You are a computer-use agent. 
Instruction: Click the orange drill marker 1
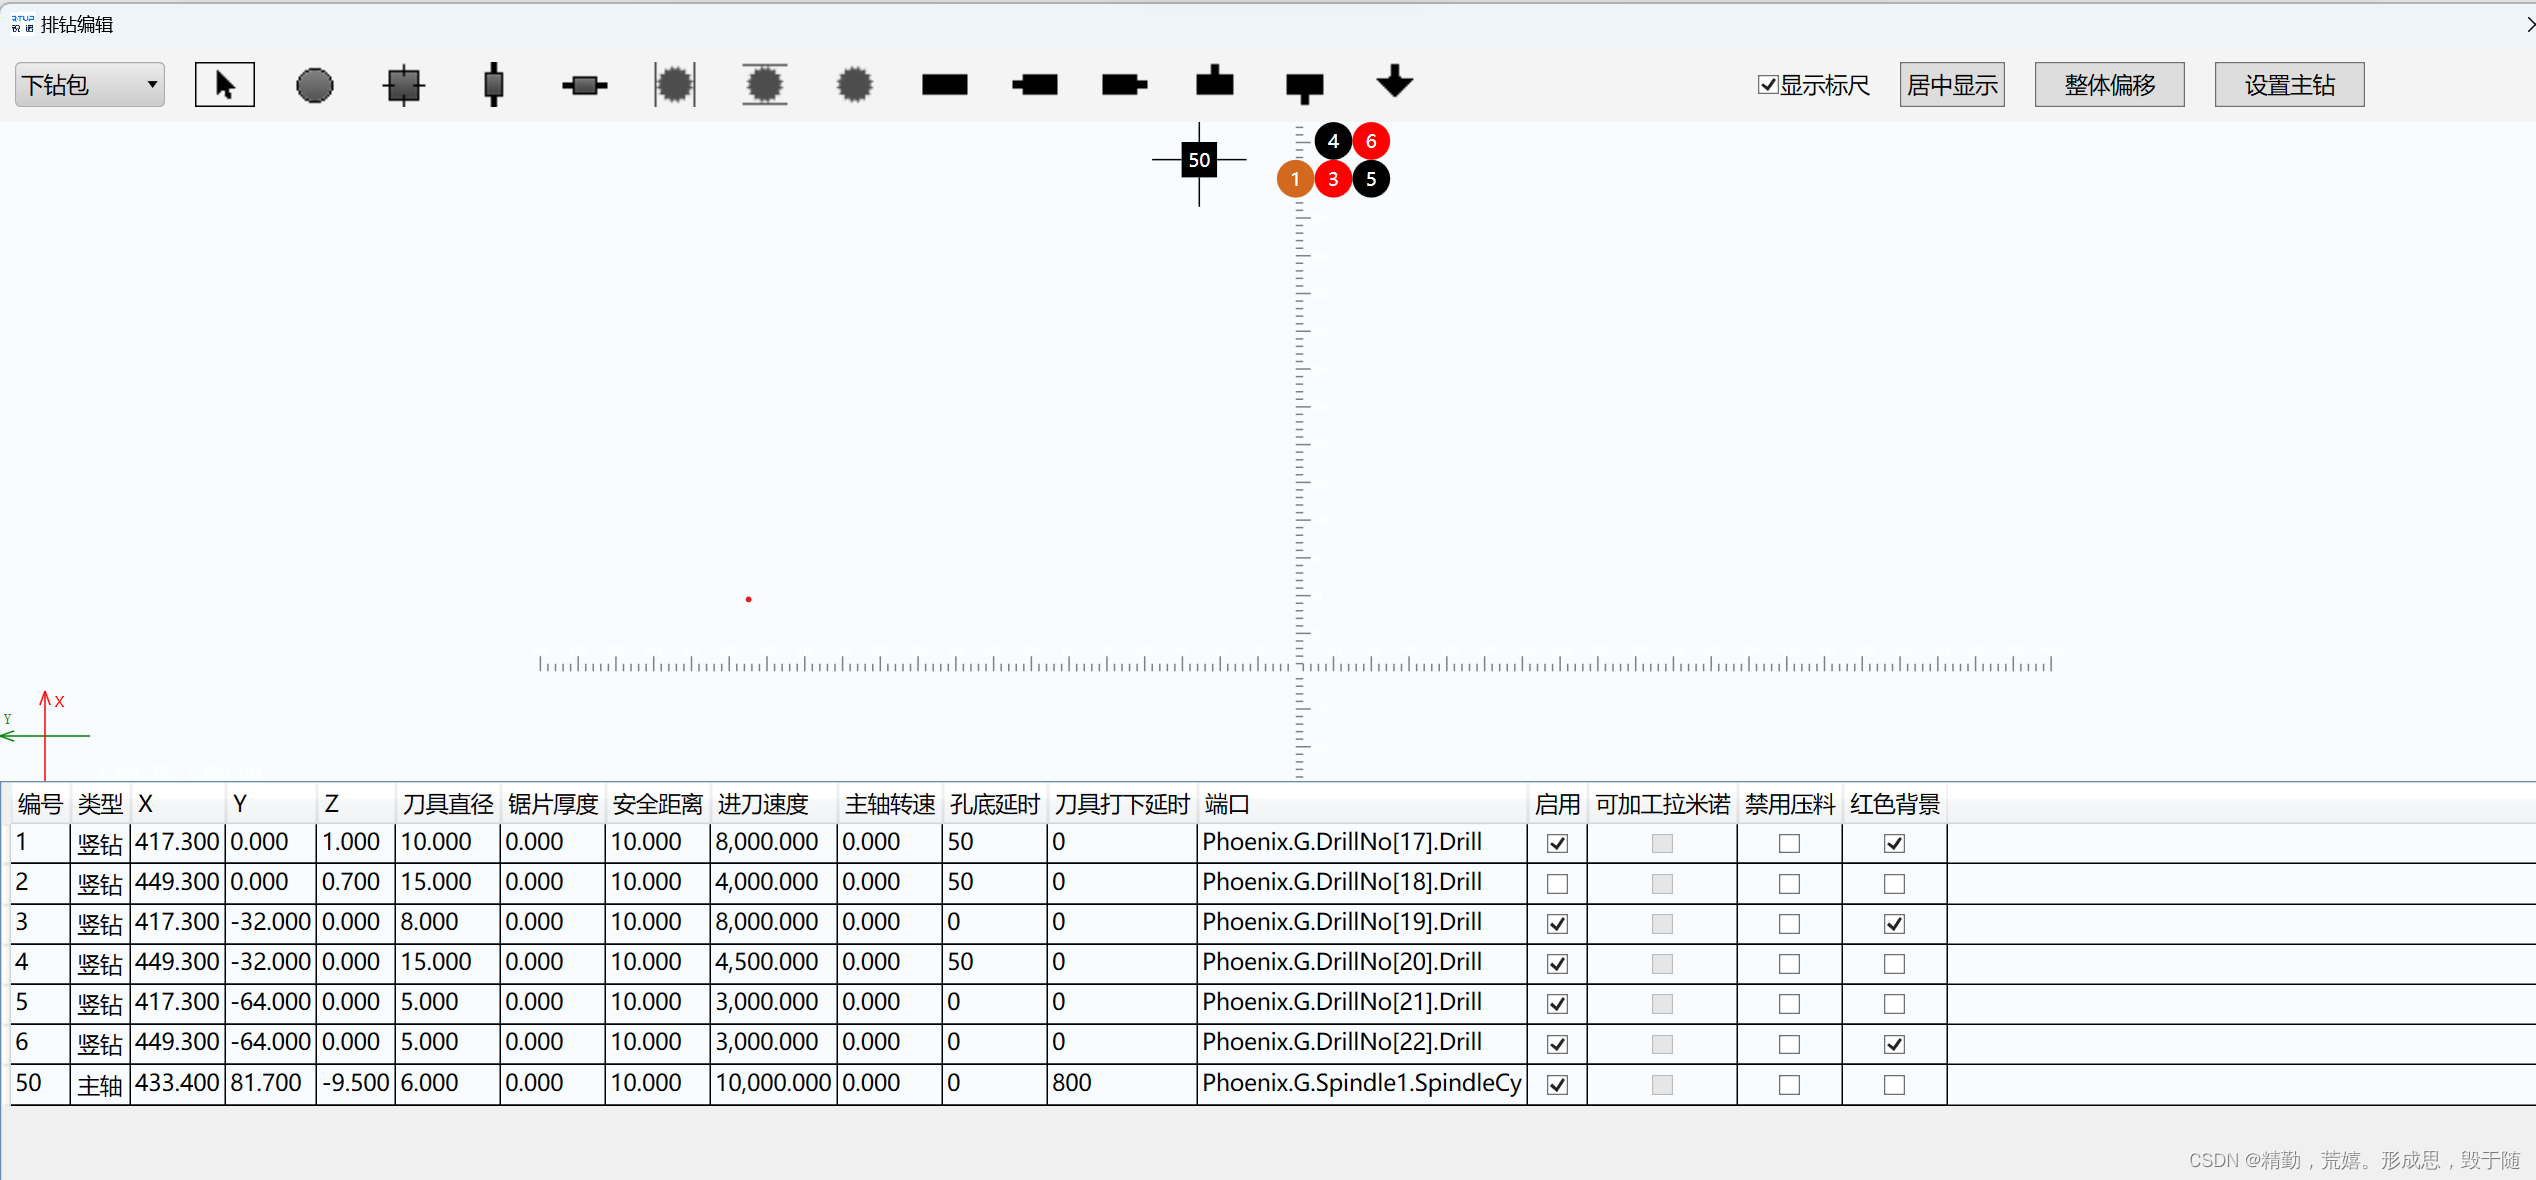coord(1295,179)
